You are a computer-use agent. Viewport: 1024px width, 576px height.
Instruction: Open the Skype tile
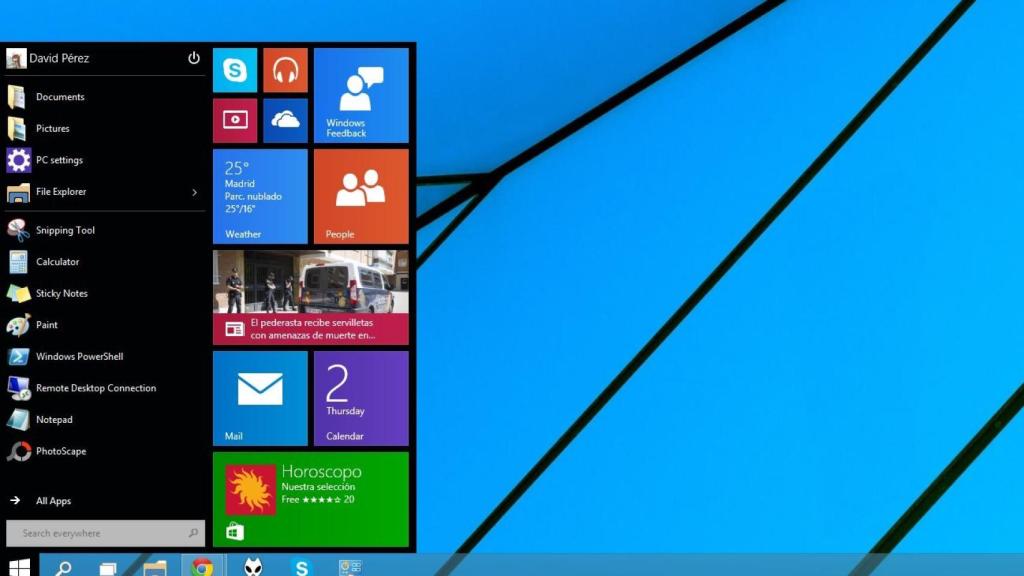pyautogui.click(x=235, y=70)
